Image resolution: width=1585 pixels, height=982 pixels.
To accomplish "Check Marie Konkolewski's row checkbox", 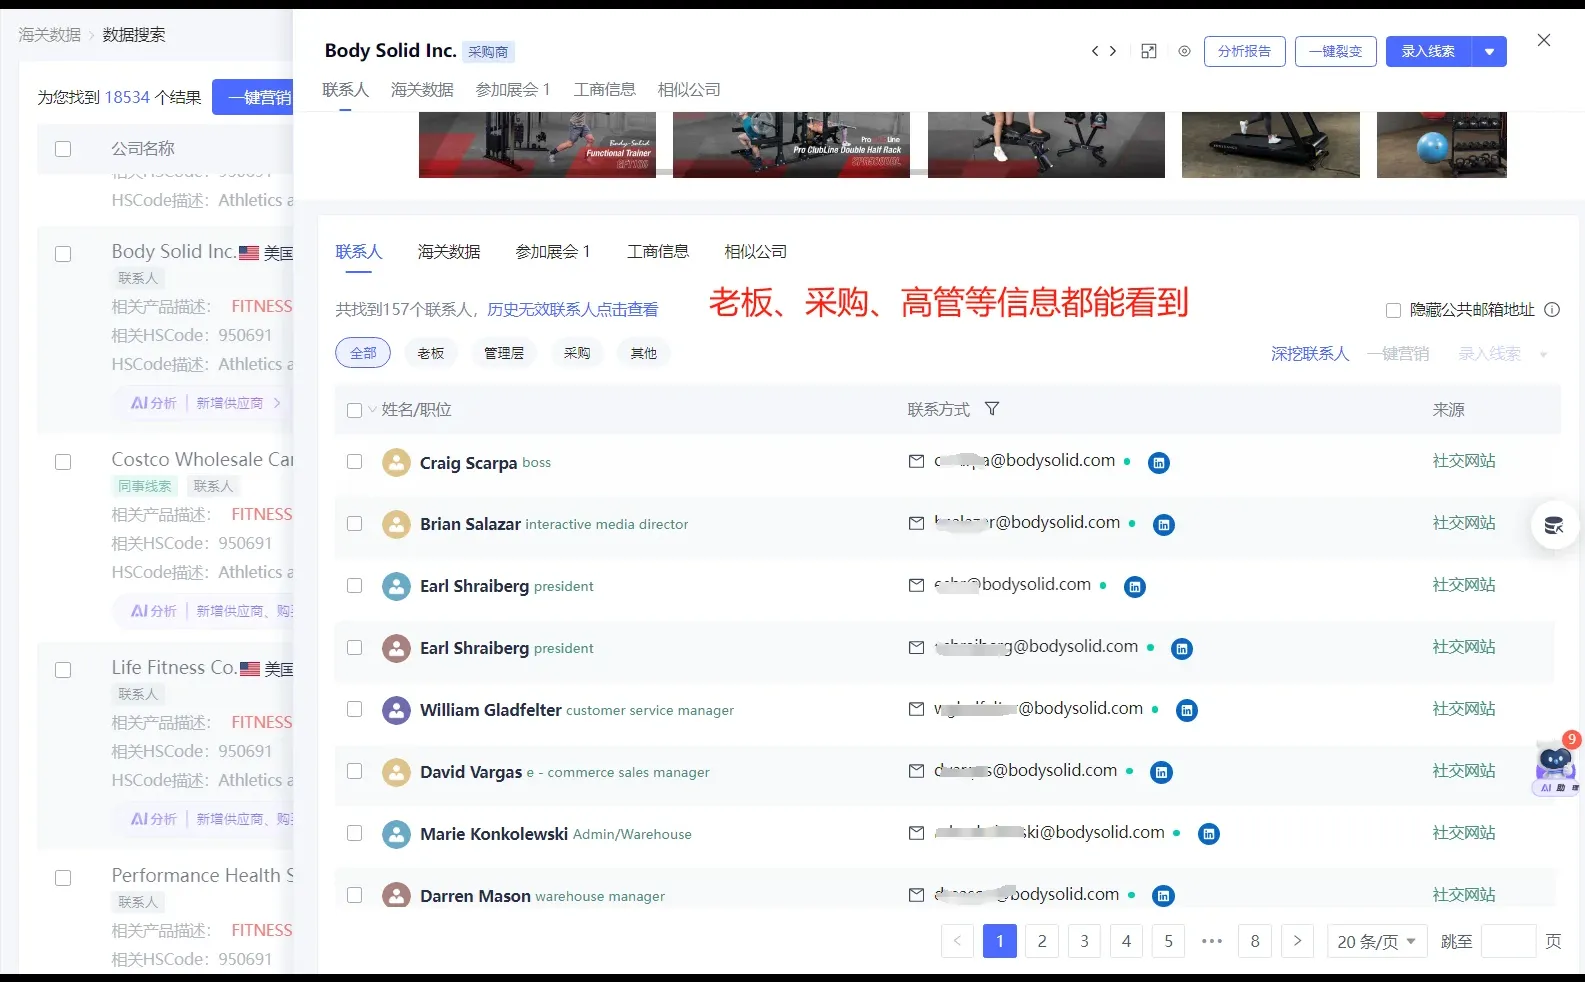I will [x=354, y=834].
